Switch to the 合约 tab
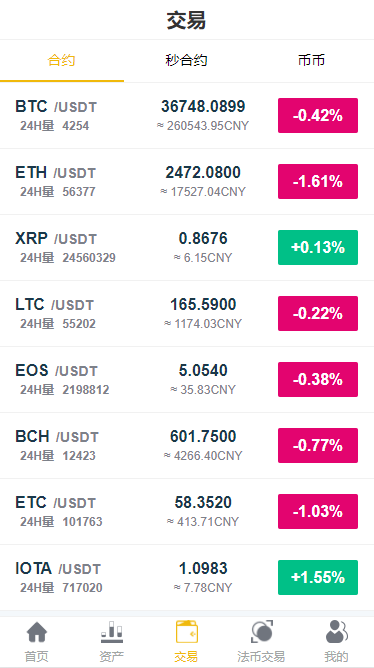Viewport: 374px width, 668px height. pos(61,60)
